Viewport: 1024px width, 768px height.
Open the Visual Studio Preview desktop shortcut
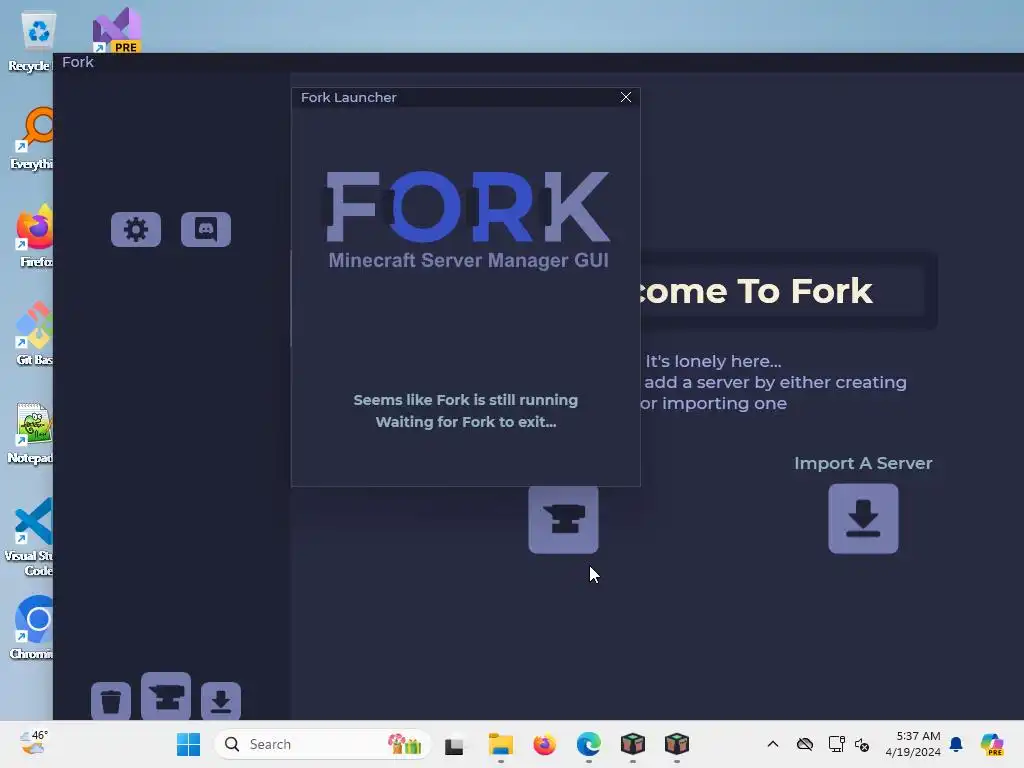pyautogui.click(x=117, y=30)
